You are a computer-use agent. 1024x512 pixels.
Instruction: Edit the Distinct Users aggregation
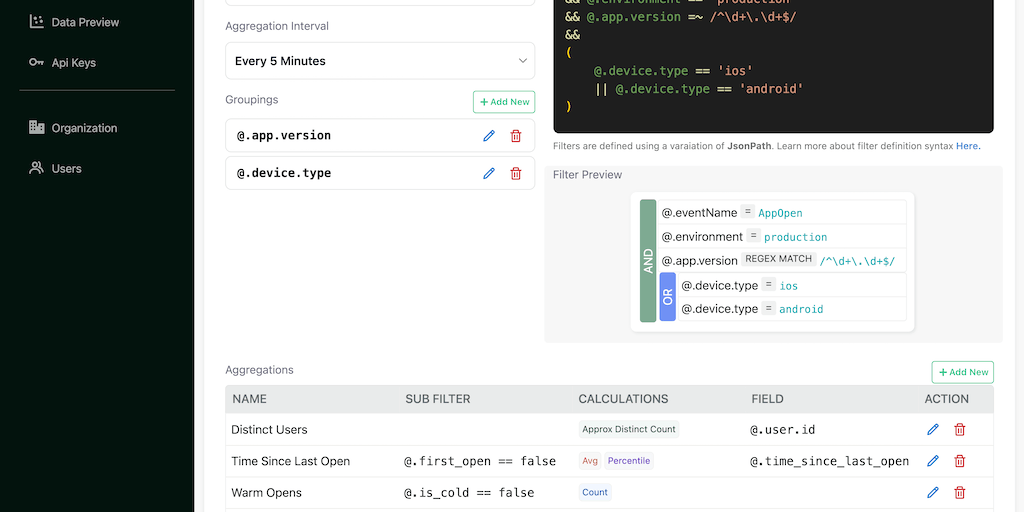[x=933, y=429]
